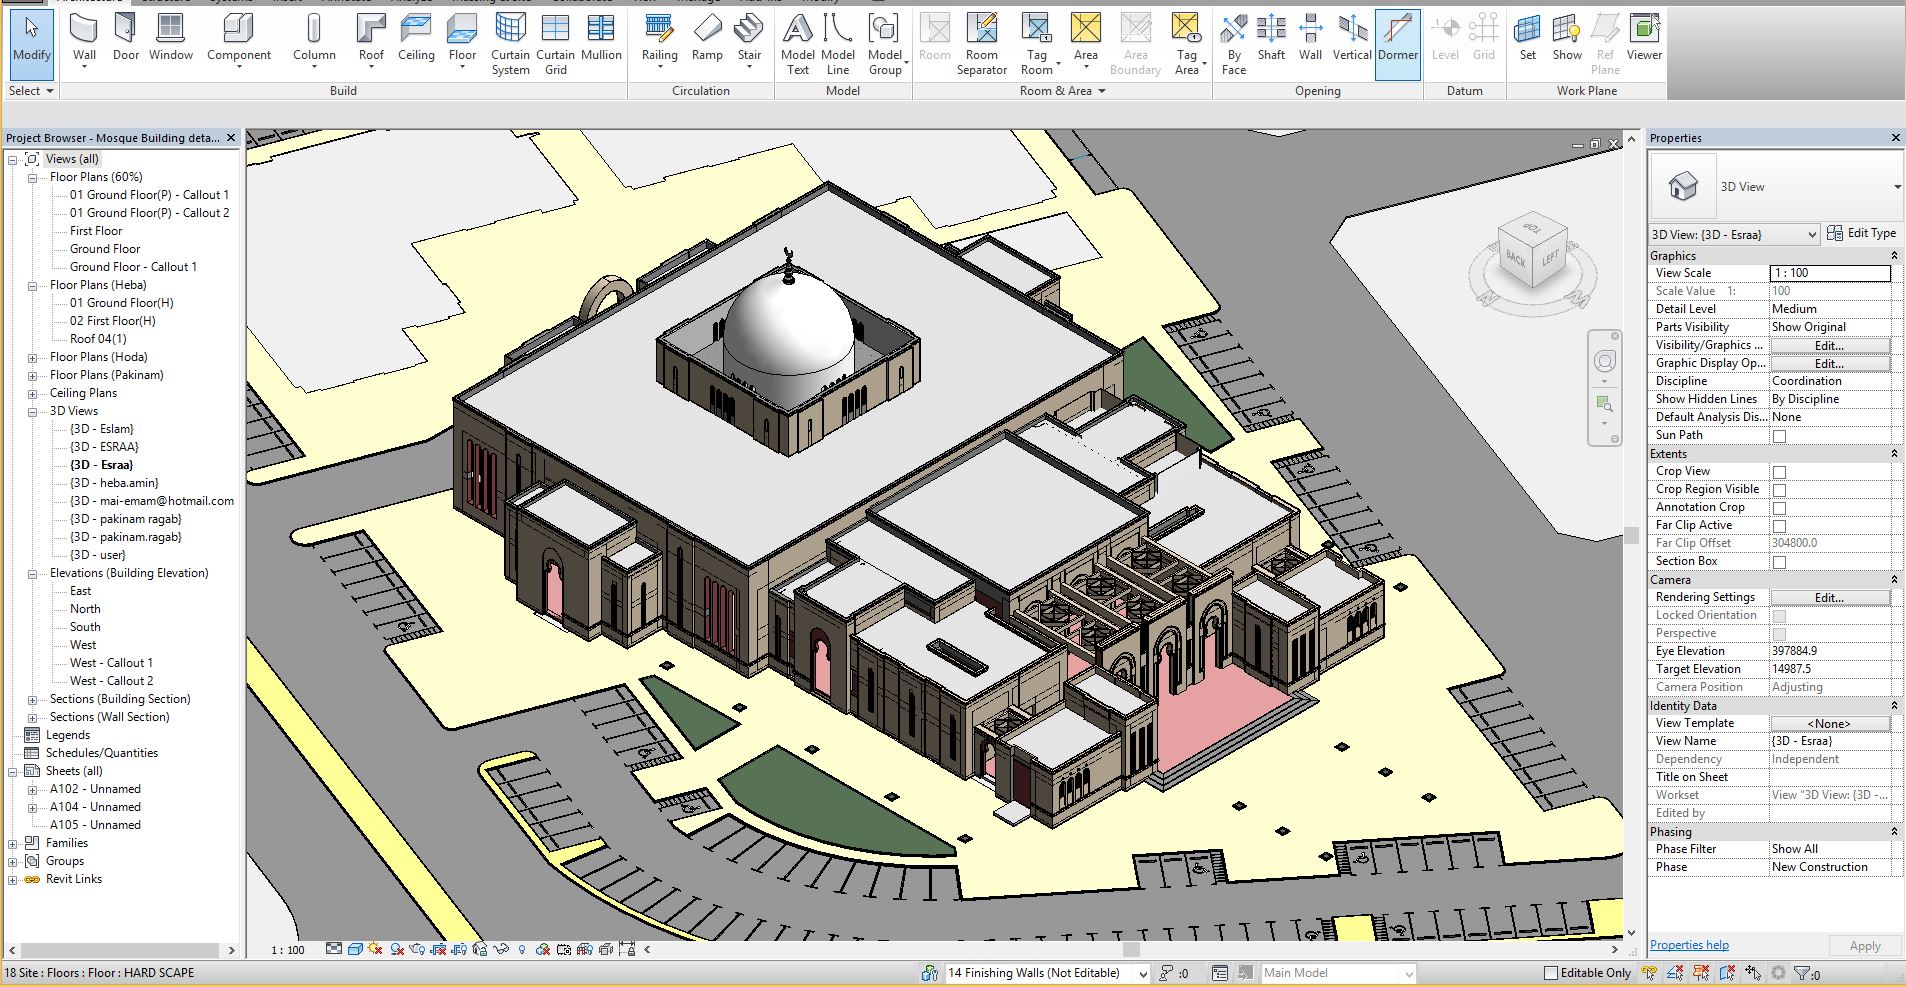Open the 3D View type selector dropdown
Viewport: 1906px width, 987px height.
(1896, 187)
